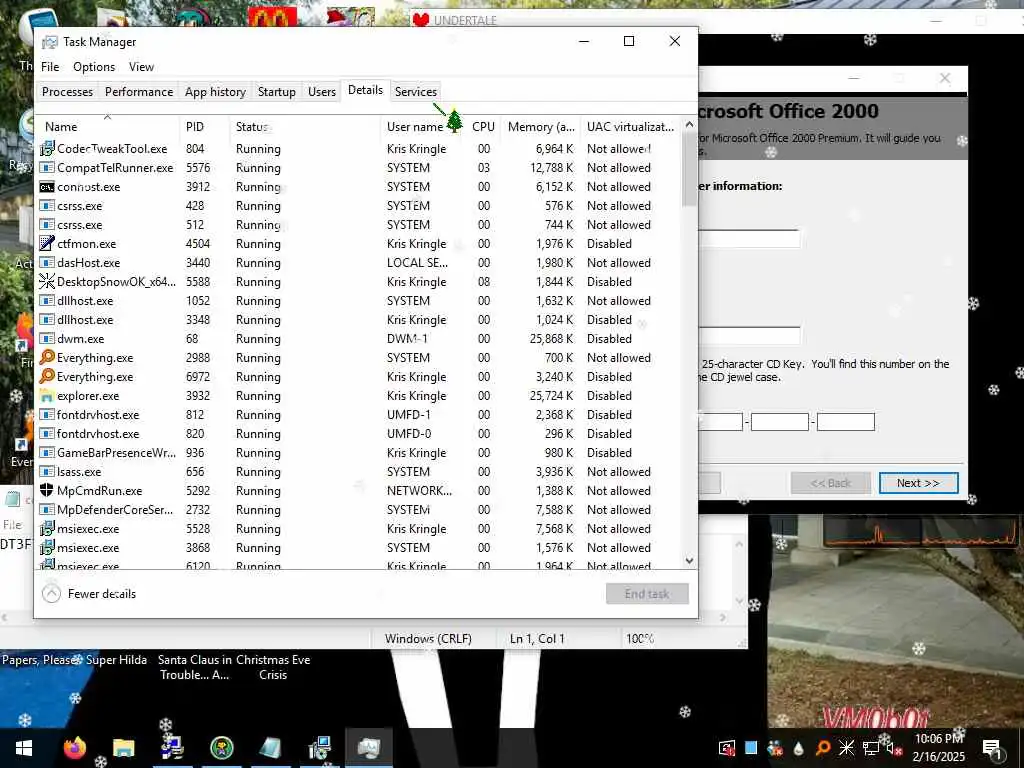Sort by the CPU column header
Image resolution: width=1024 pixels, height=768 pixels.
click(x=483, y=127)
